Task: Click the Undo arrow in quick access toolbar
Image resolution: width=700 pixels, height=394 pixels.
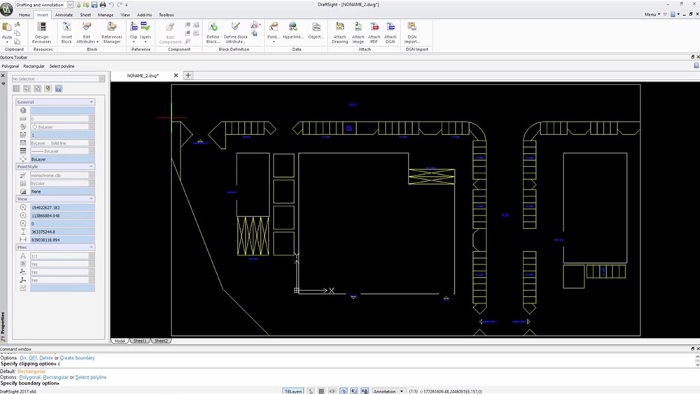Action: click(111, 4)
